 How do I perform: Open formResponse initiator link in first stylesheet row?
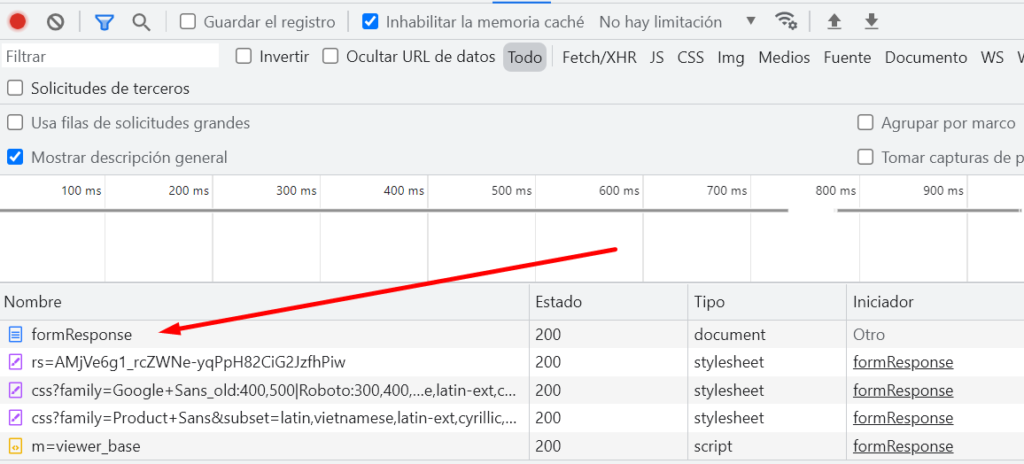coord(903,363)
